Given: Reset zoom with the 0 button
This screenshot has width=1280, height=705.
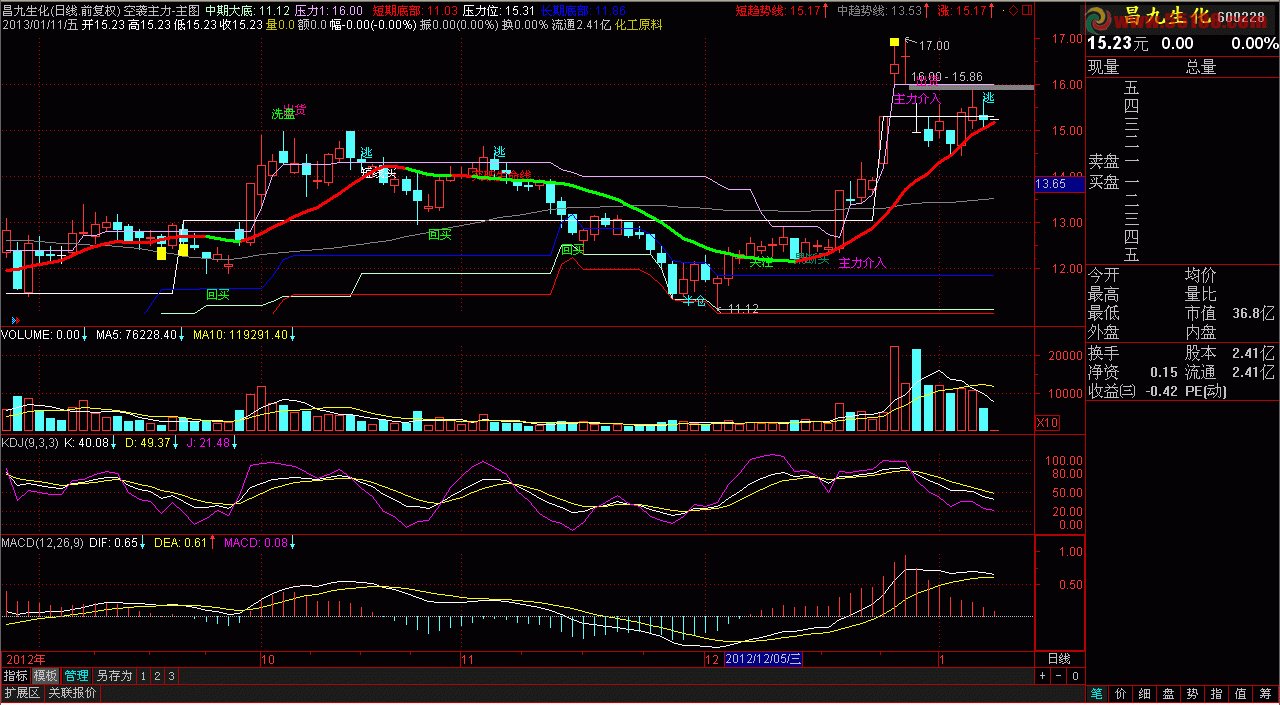Looking at the screenshot, I should point(1074,676).
